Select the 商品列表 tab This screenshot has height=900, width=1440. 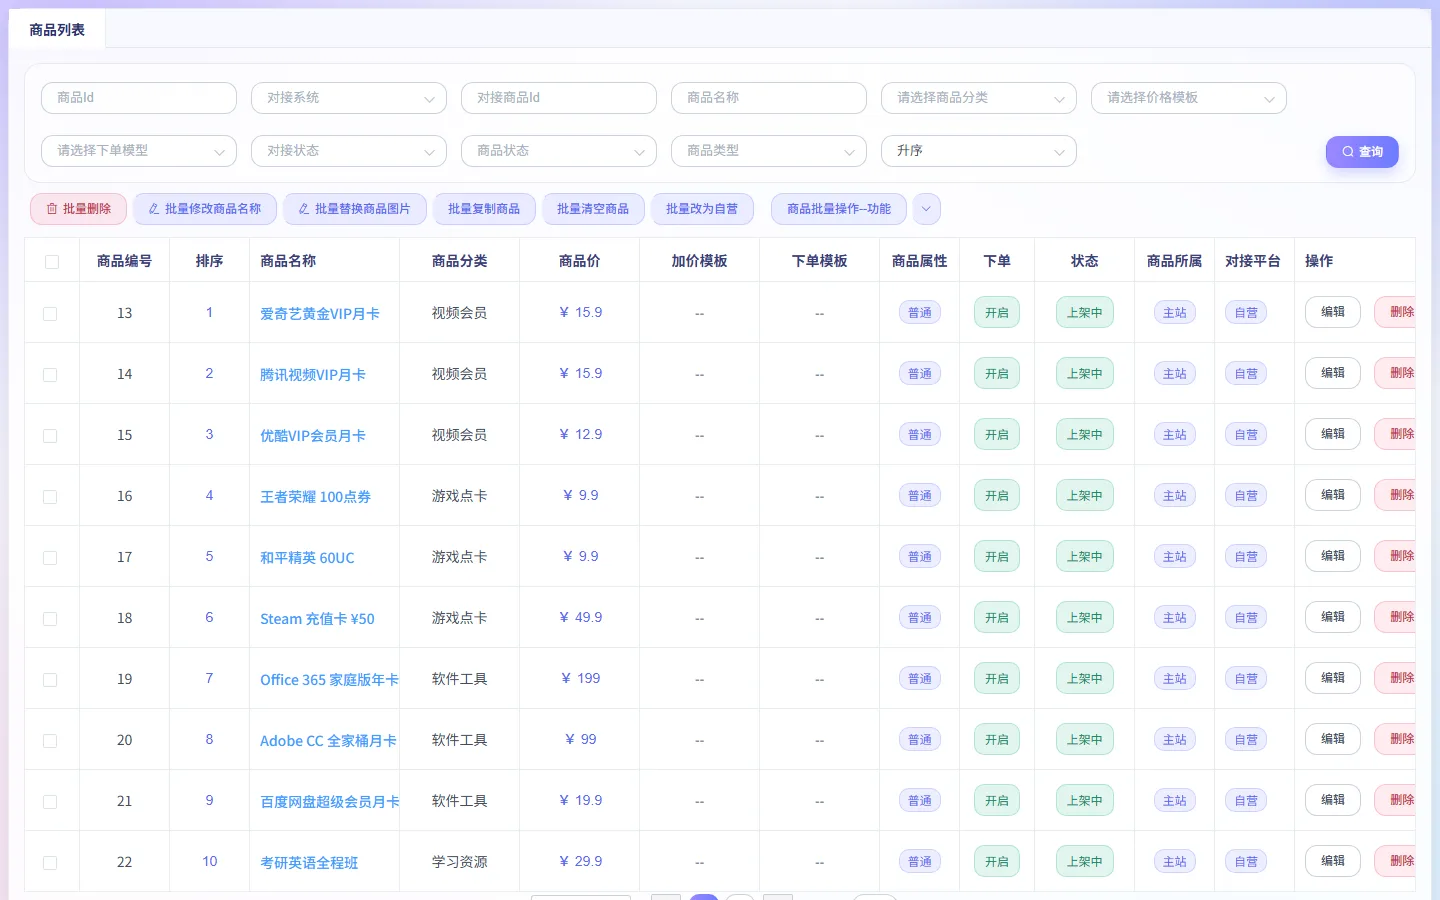(57, 30)
